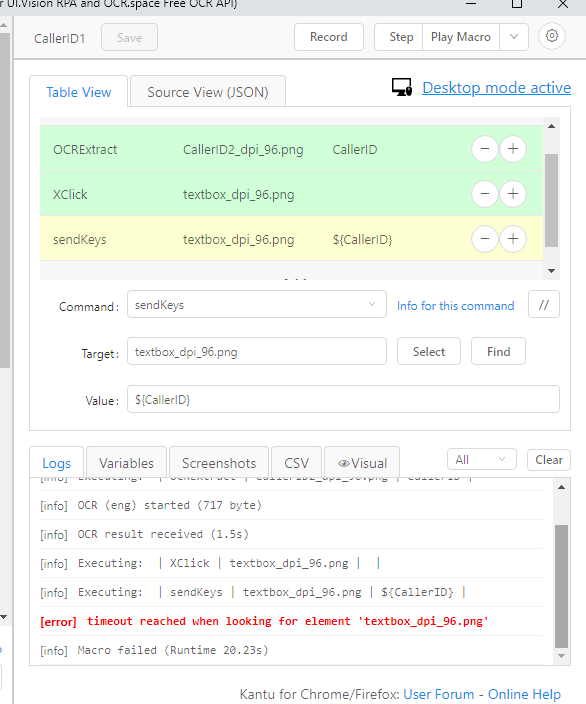
Task: Open the Logs tab
Action: coord(57,463)
